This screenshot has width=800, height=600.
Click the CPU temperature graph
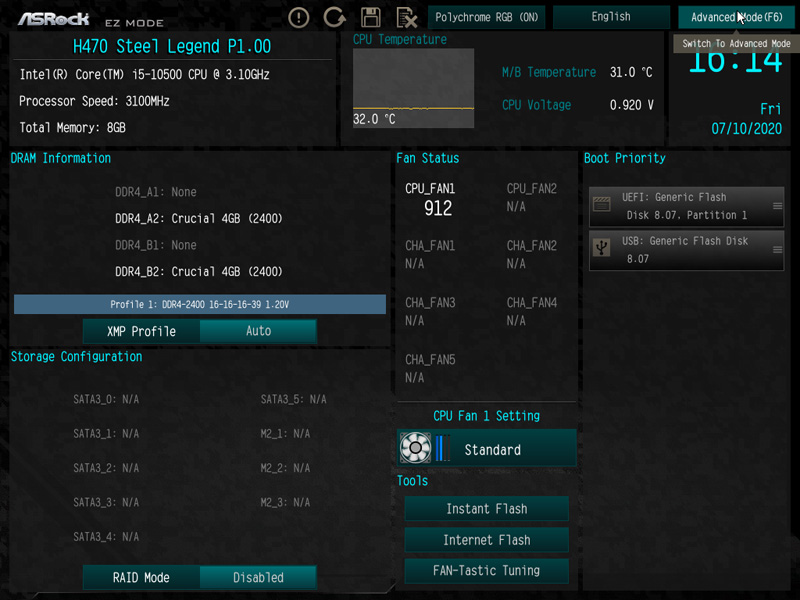point(413,88)
